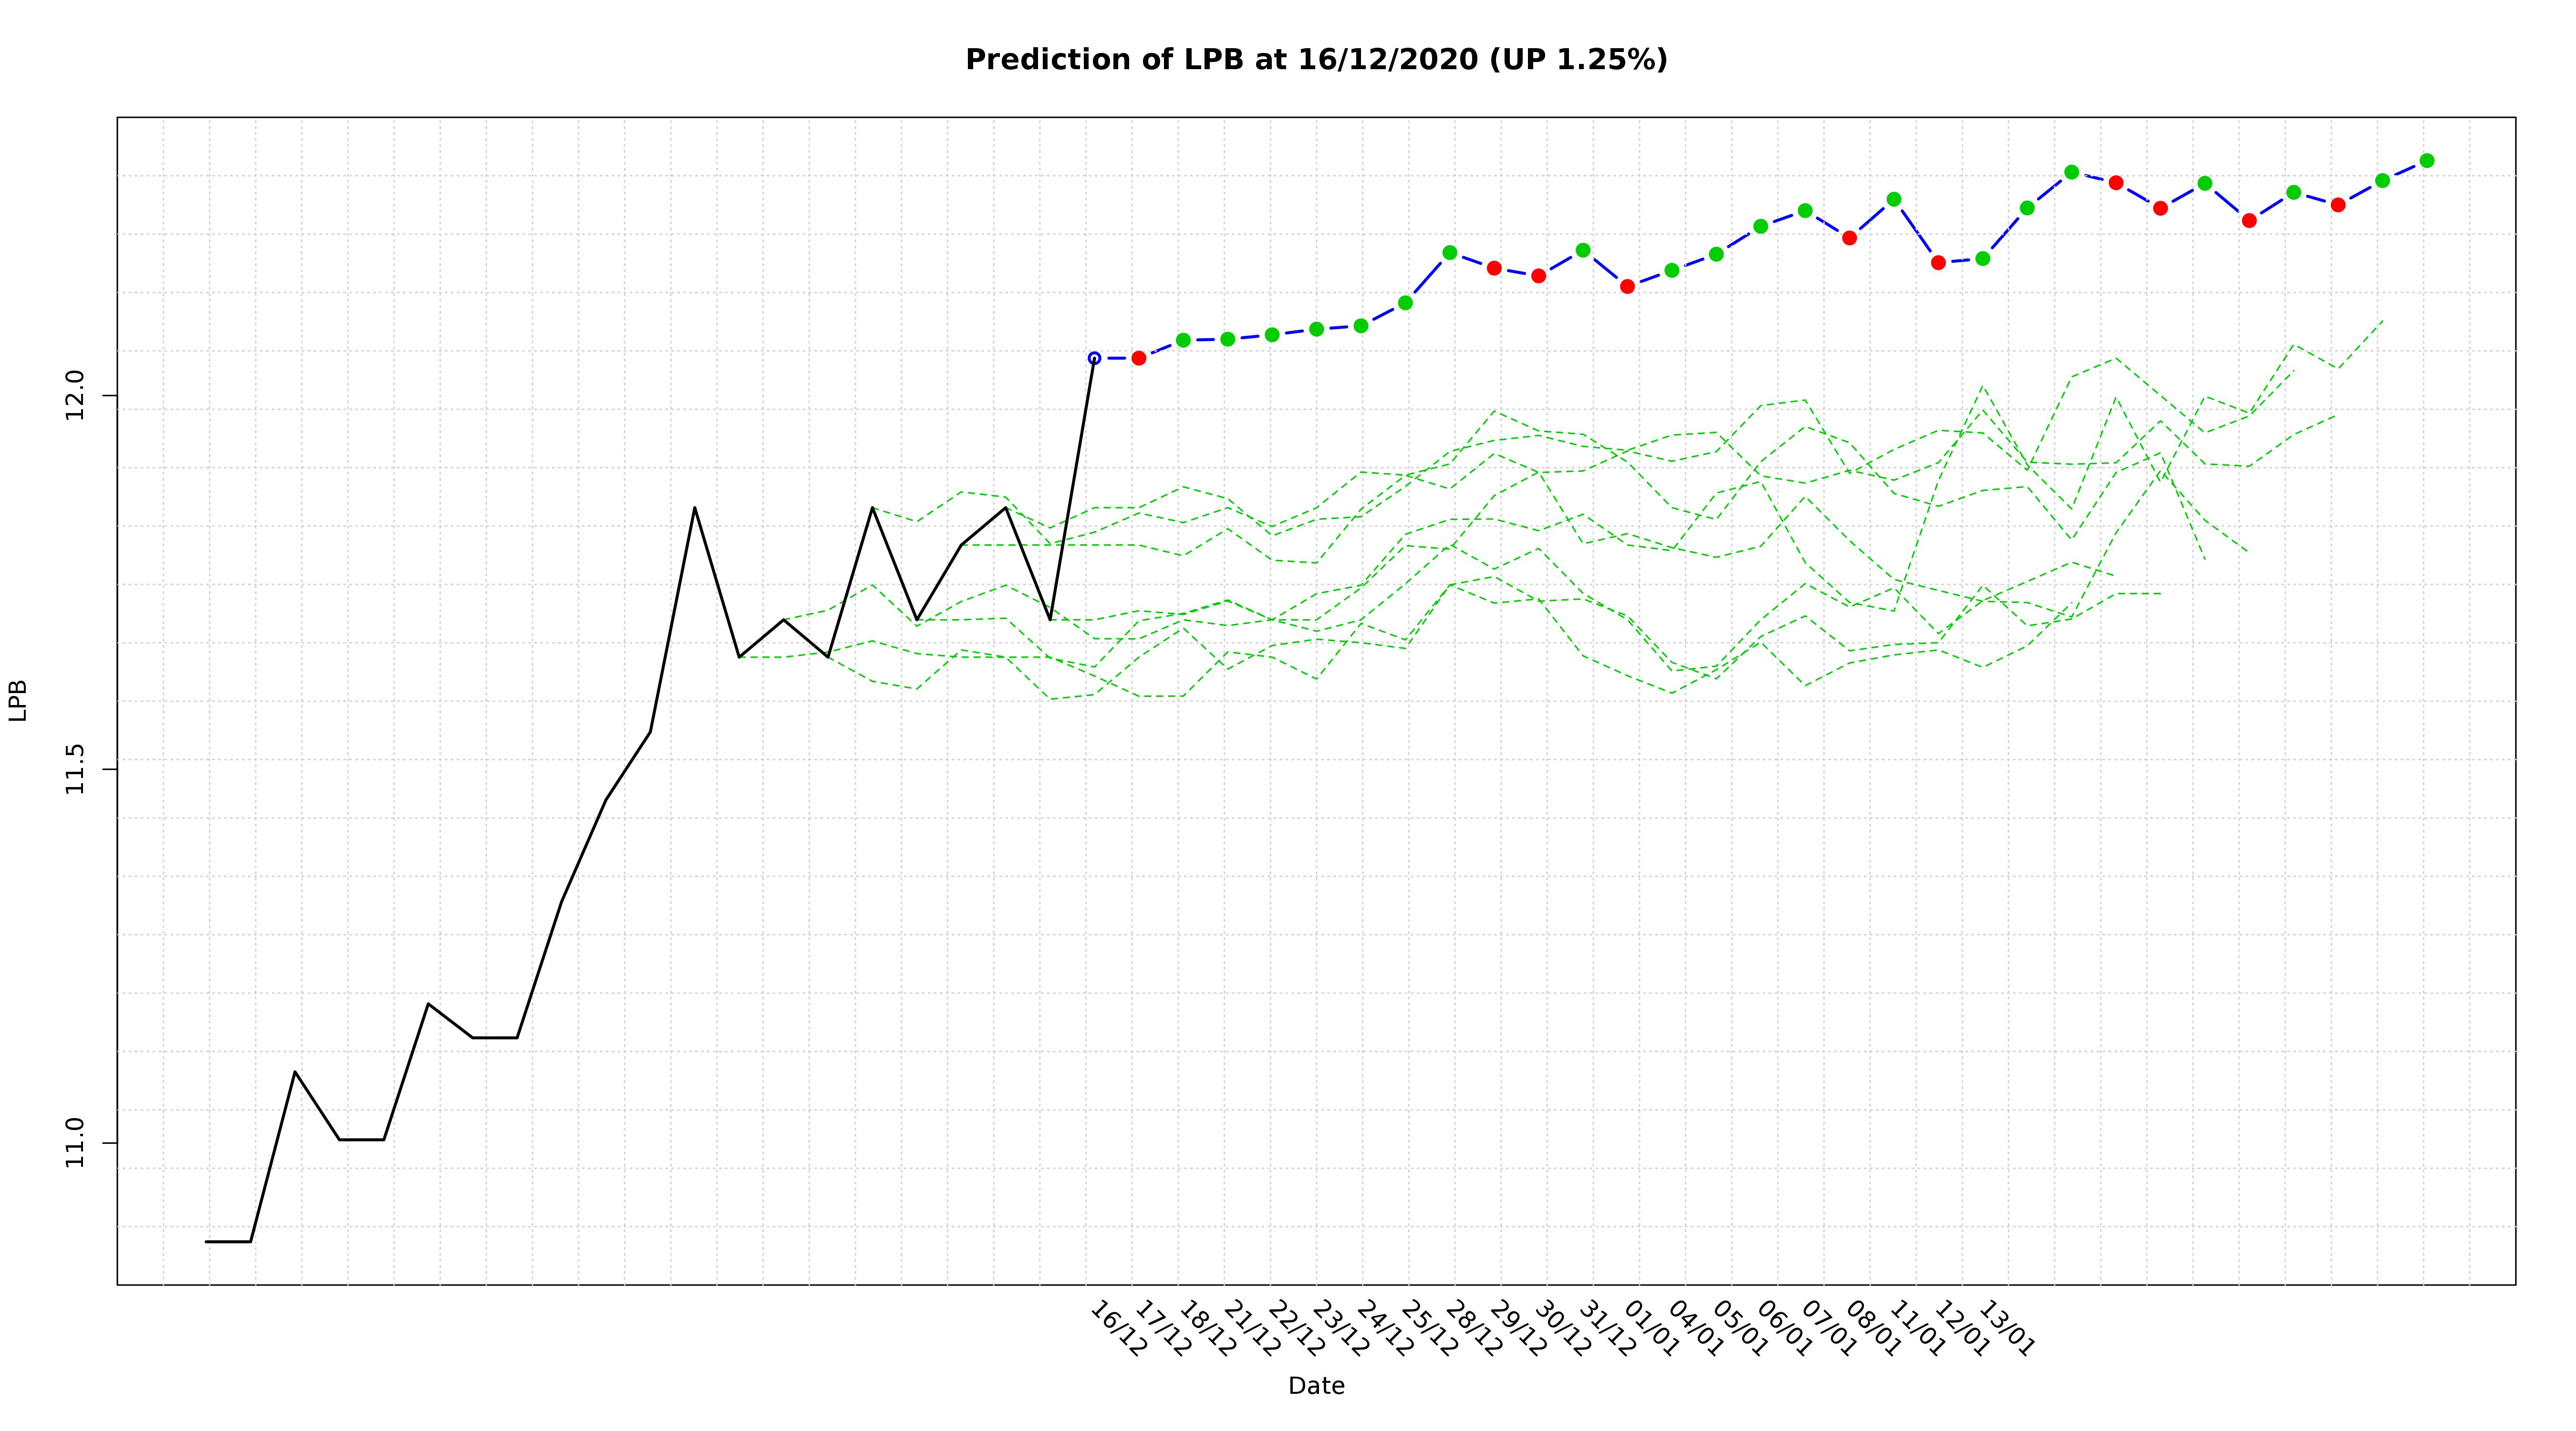
Task: Click the '25/12' date label
Action: pyautogui.click(x=1429, y=1329)
